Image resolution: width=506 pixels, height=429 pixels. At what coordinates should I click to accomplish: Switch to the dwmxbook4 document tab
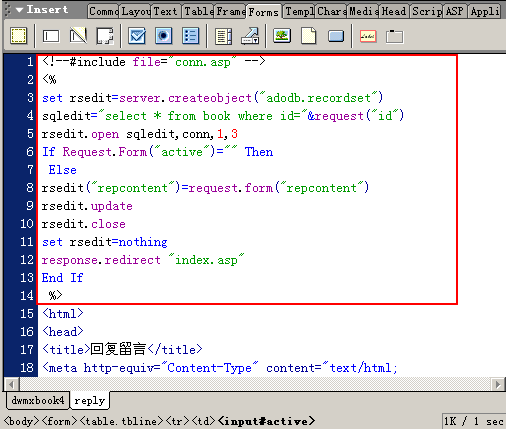[x=38, y=400]
